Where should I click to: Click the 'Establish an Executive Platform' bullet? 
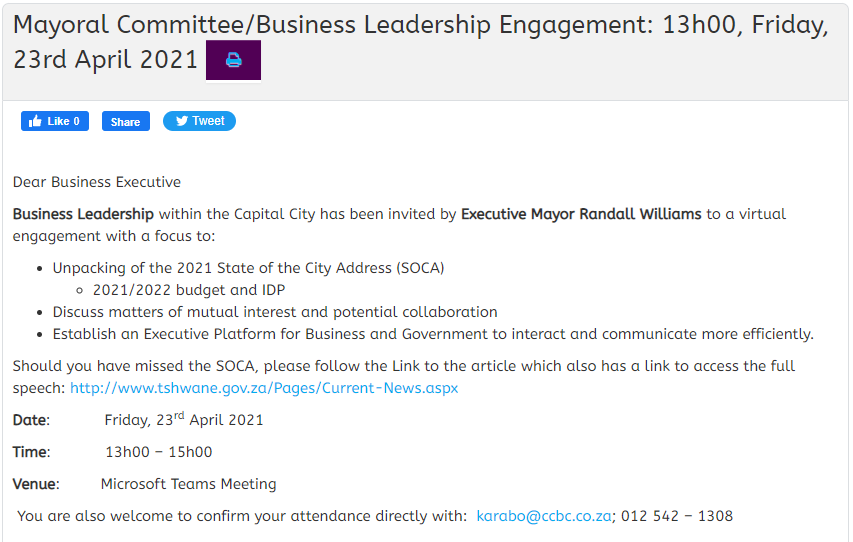(433, 334)
